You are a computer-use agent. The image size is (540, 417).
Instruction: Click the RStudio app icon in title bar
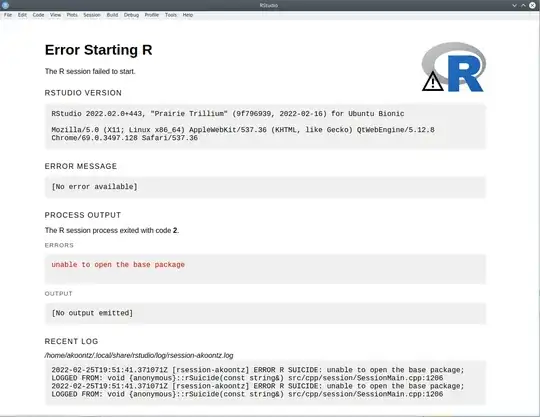[x=5, y=5]
